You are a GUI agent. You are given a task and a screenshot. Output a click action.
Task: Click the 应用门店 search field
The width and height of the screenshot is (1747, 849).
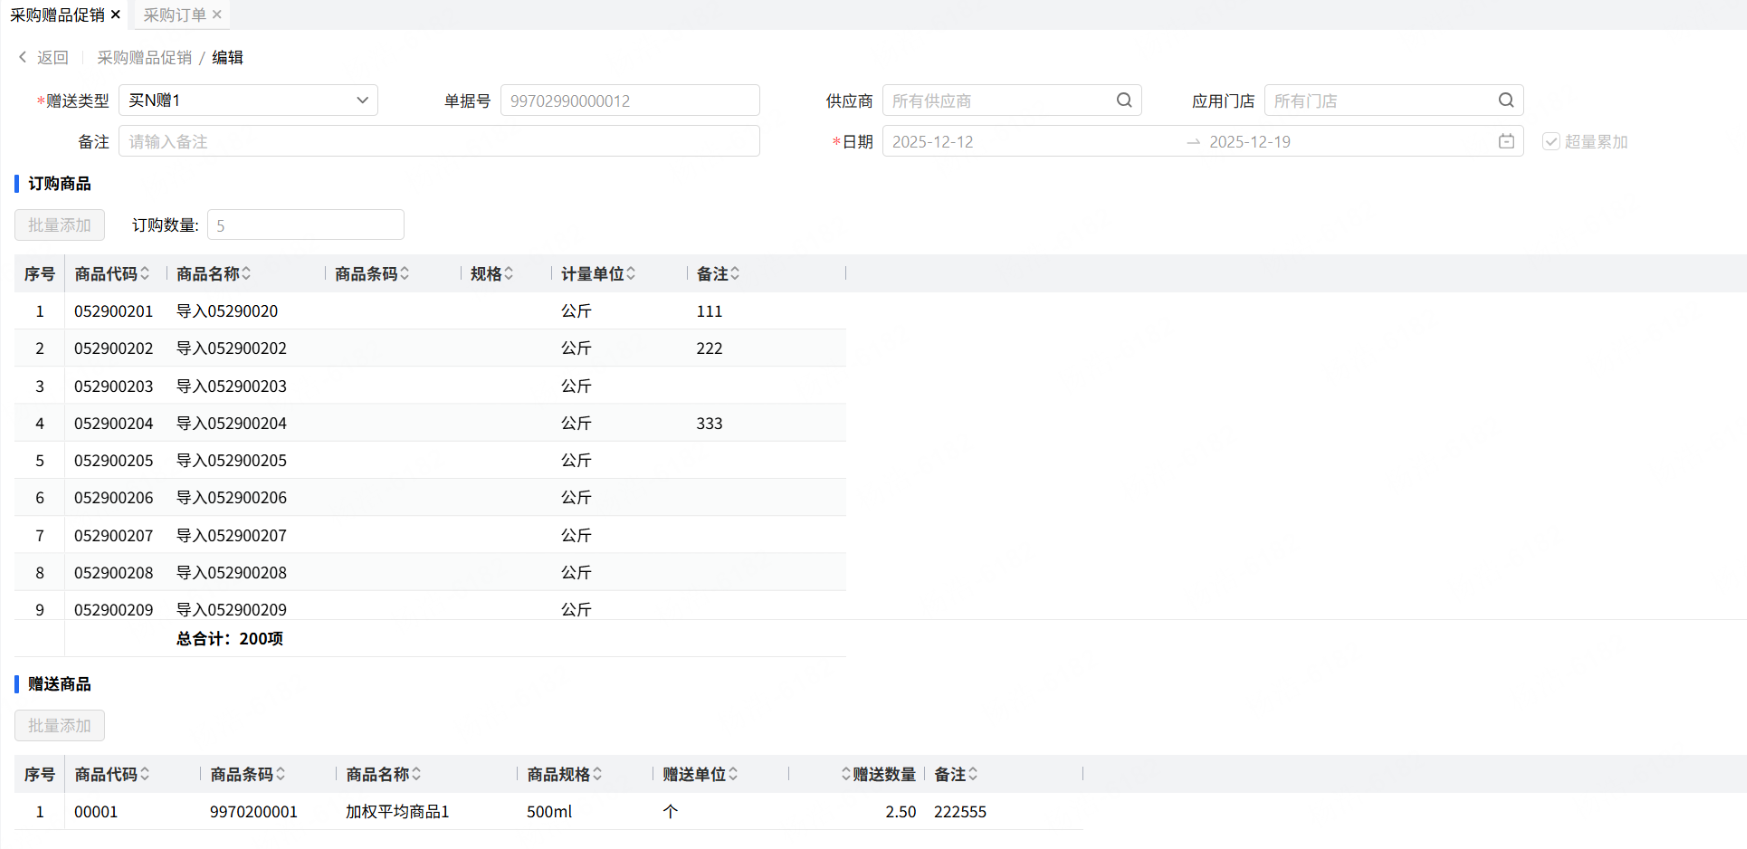1393,100
